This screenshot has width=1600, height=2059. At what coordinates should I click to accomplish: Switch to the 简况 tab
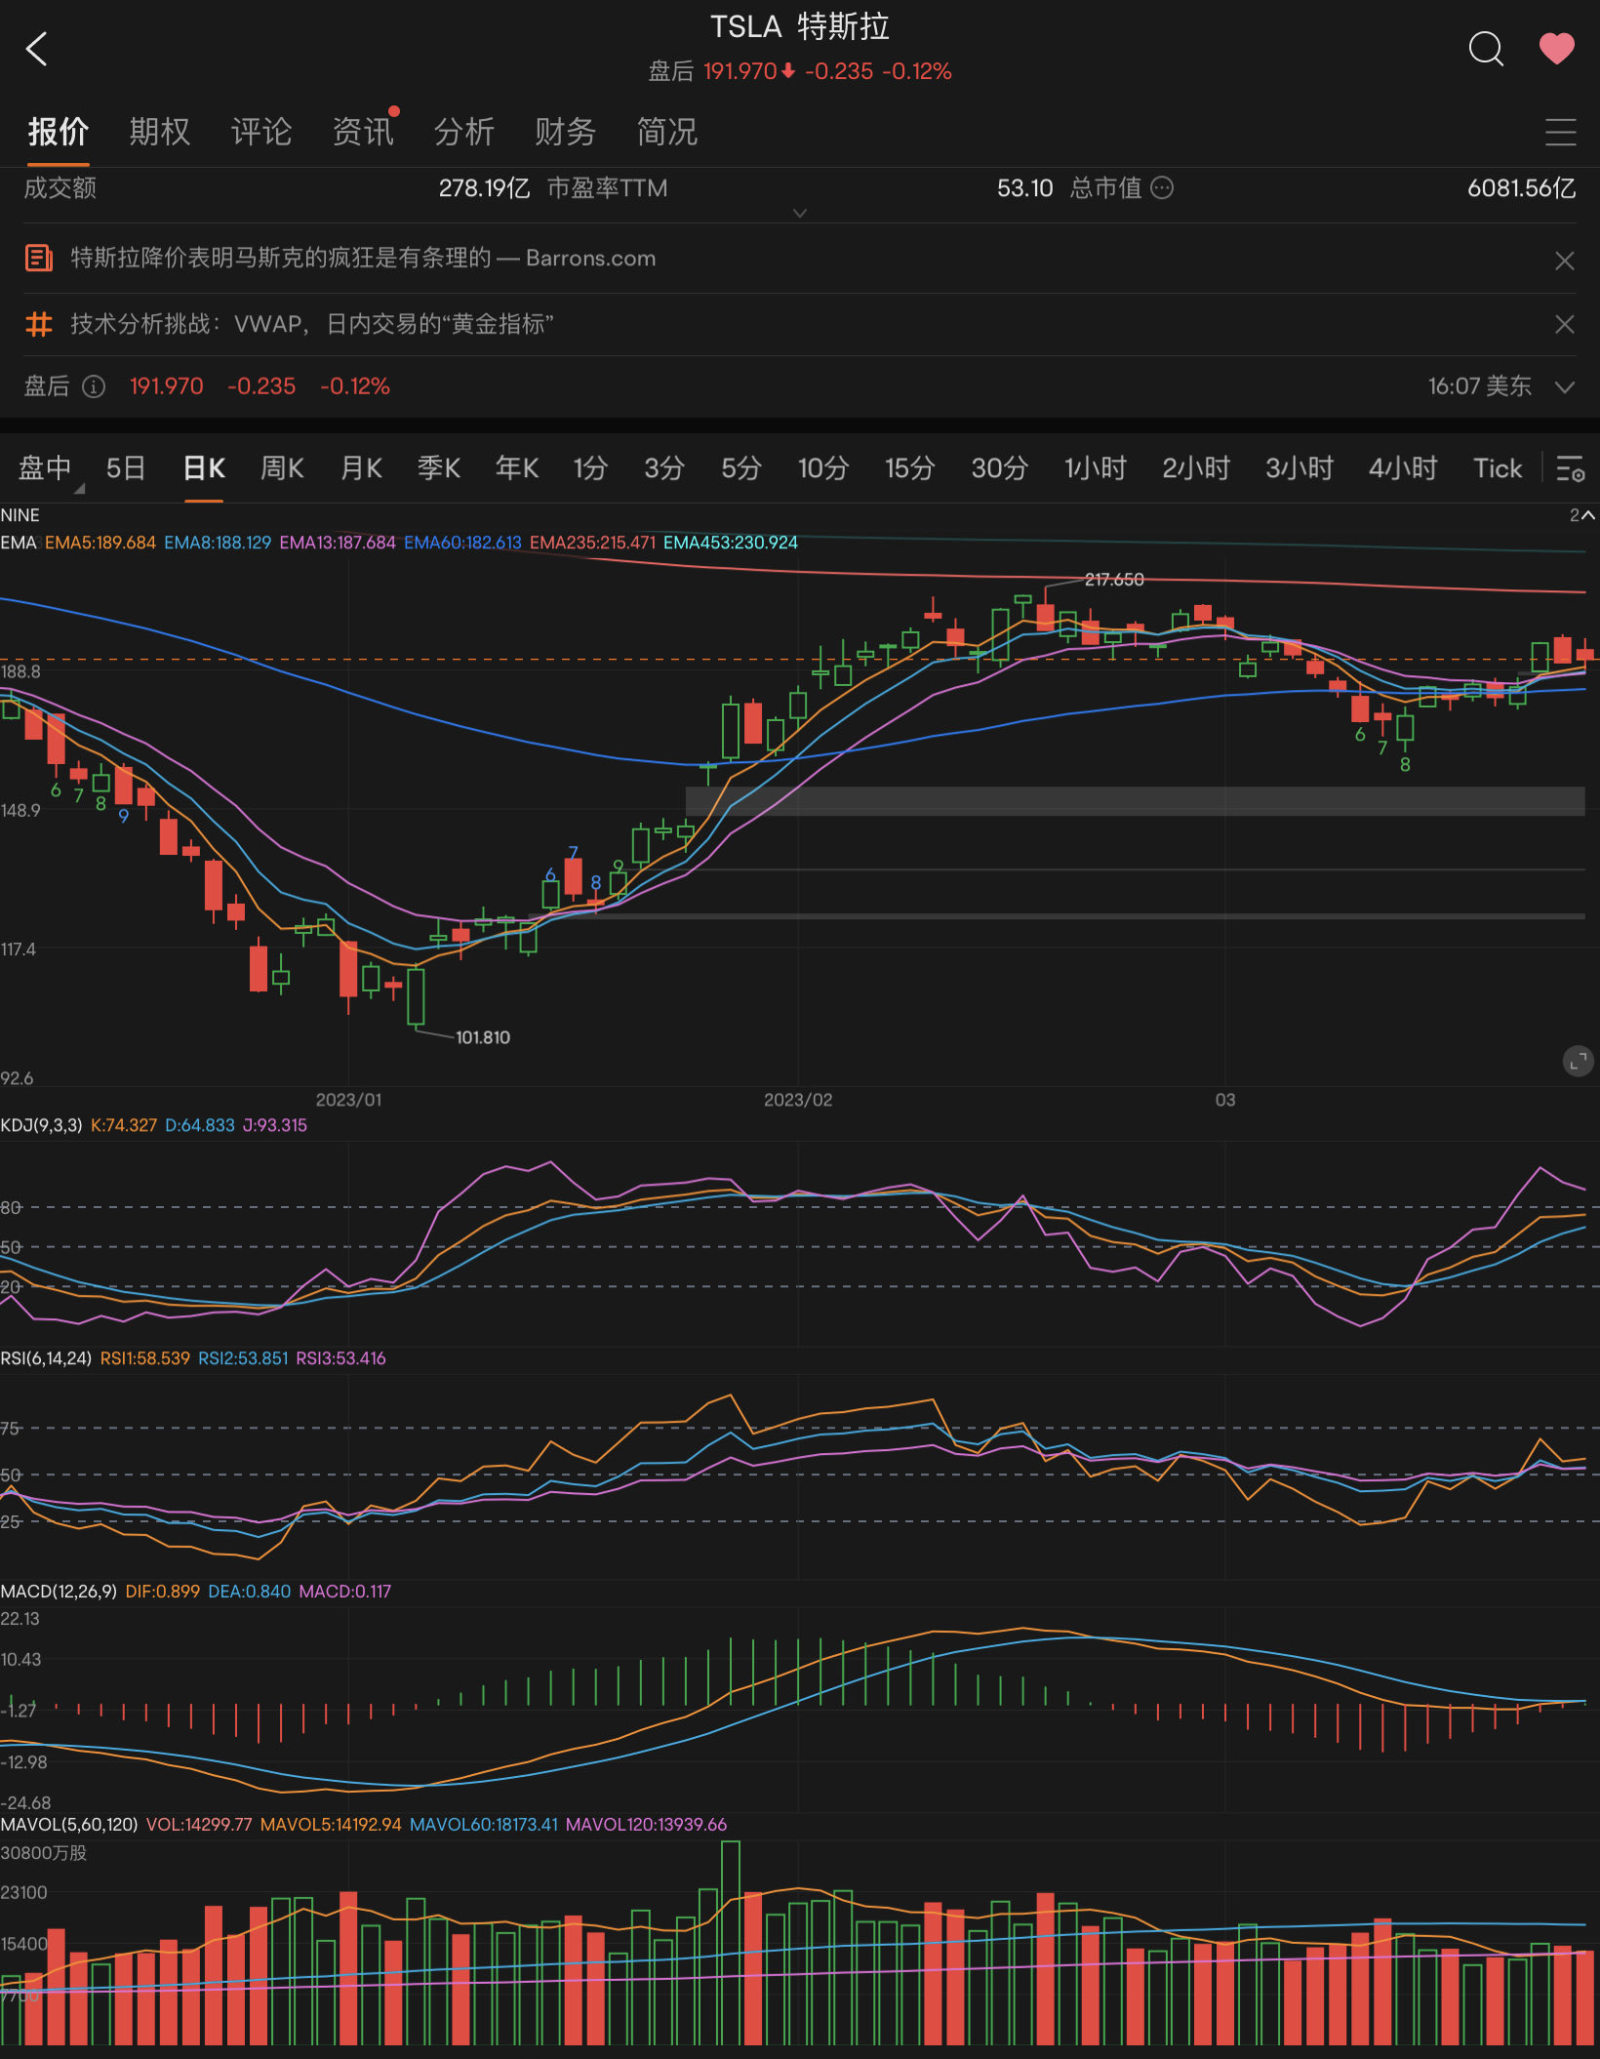click(667, 132)
